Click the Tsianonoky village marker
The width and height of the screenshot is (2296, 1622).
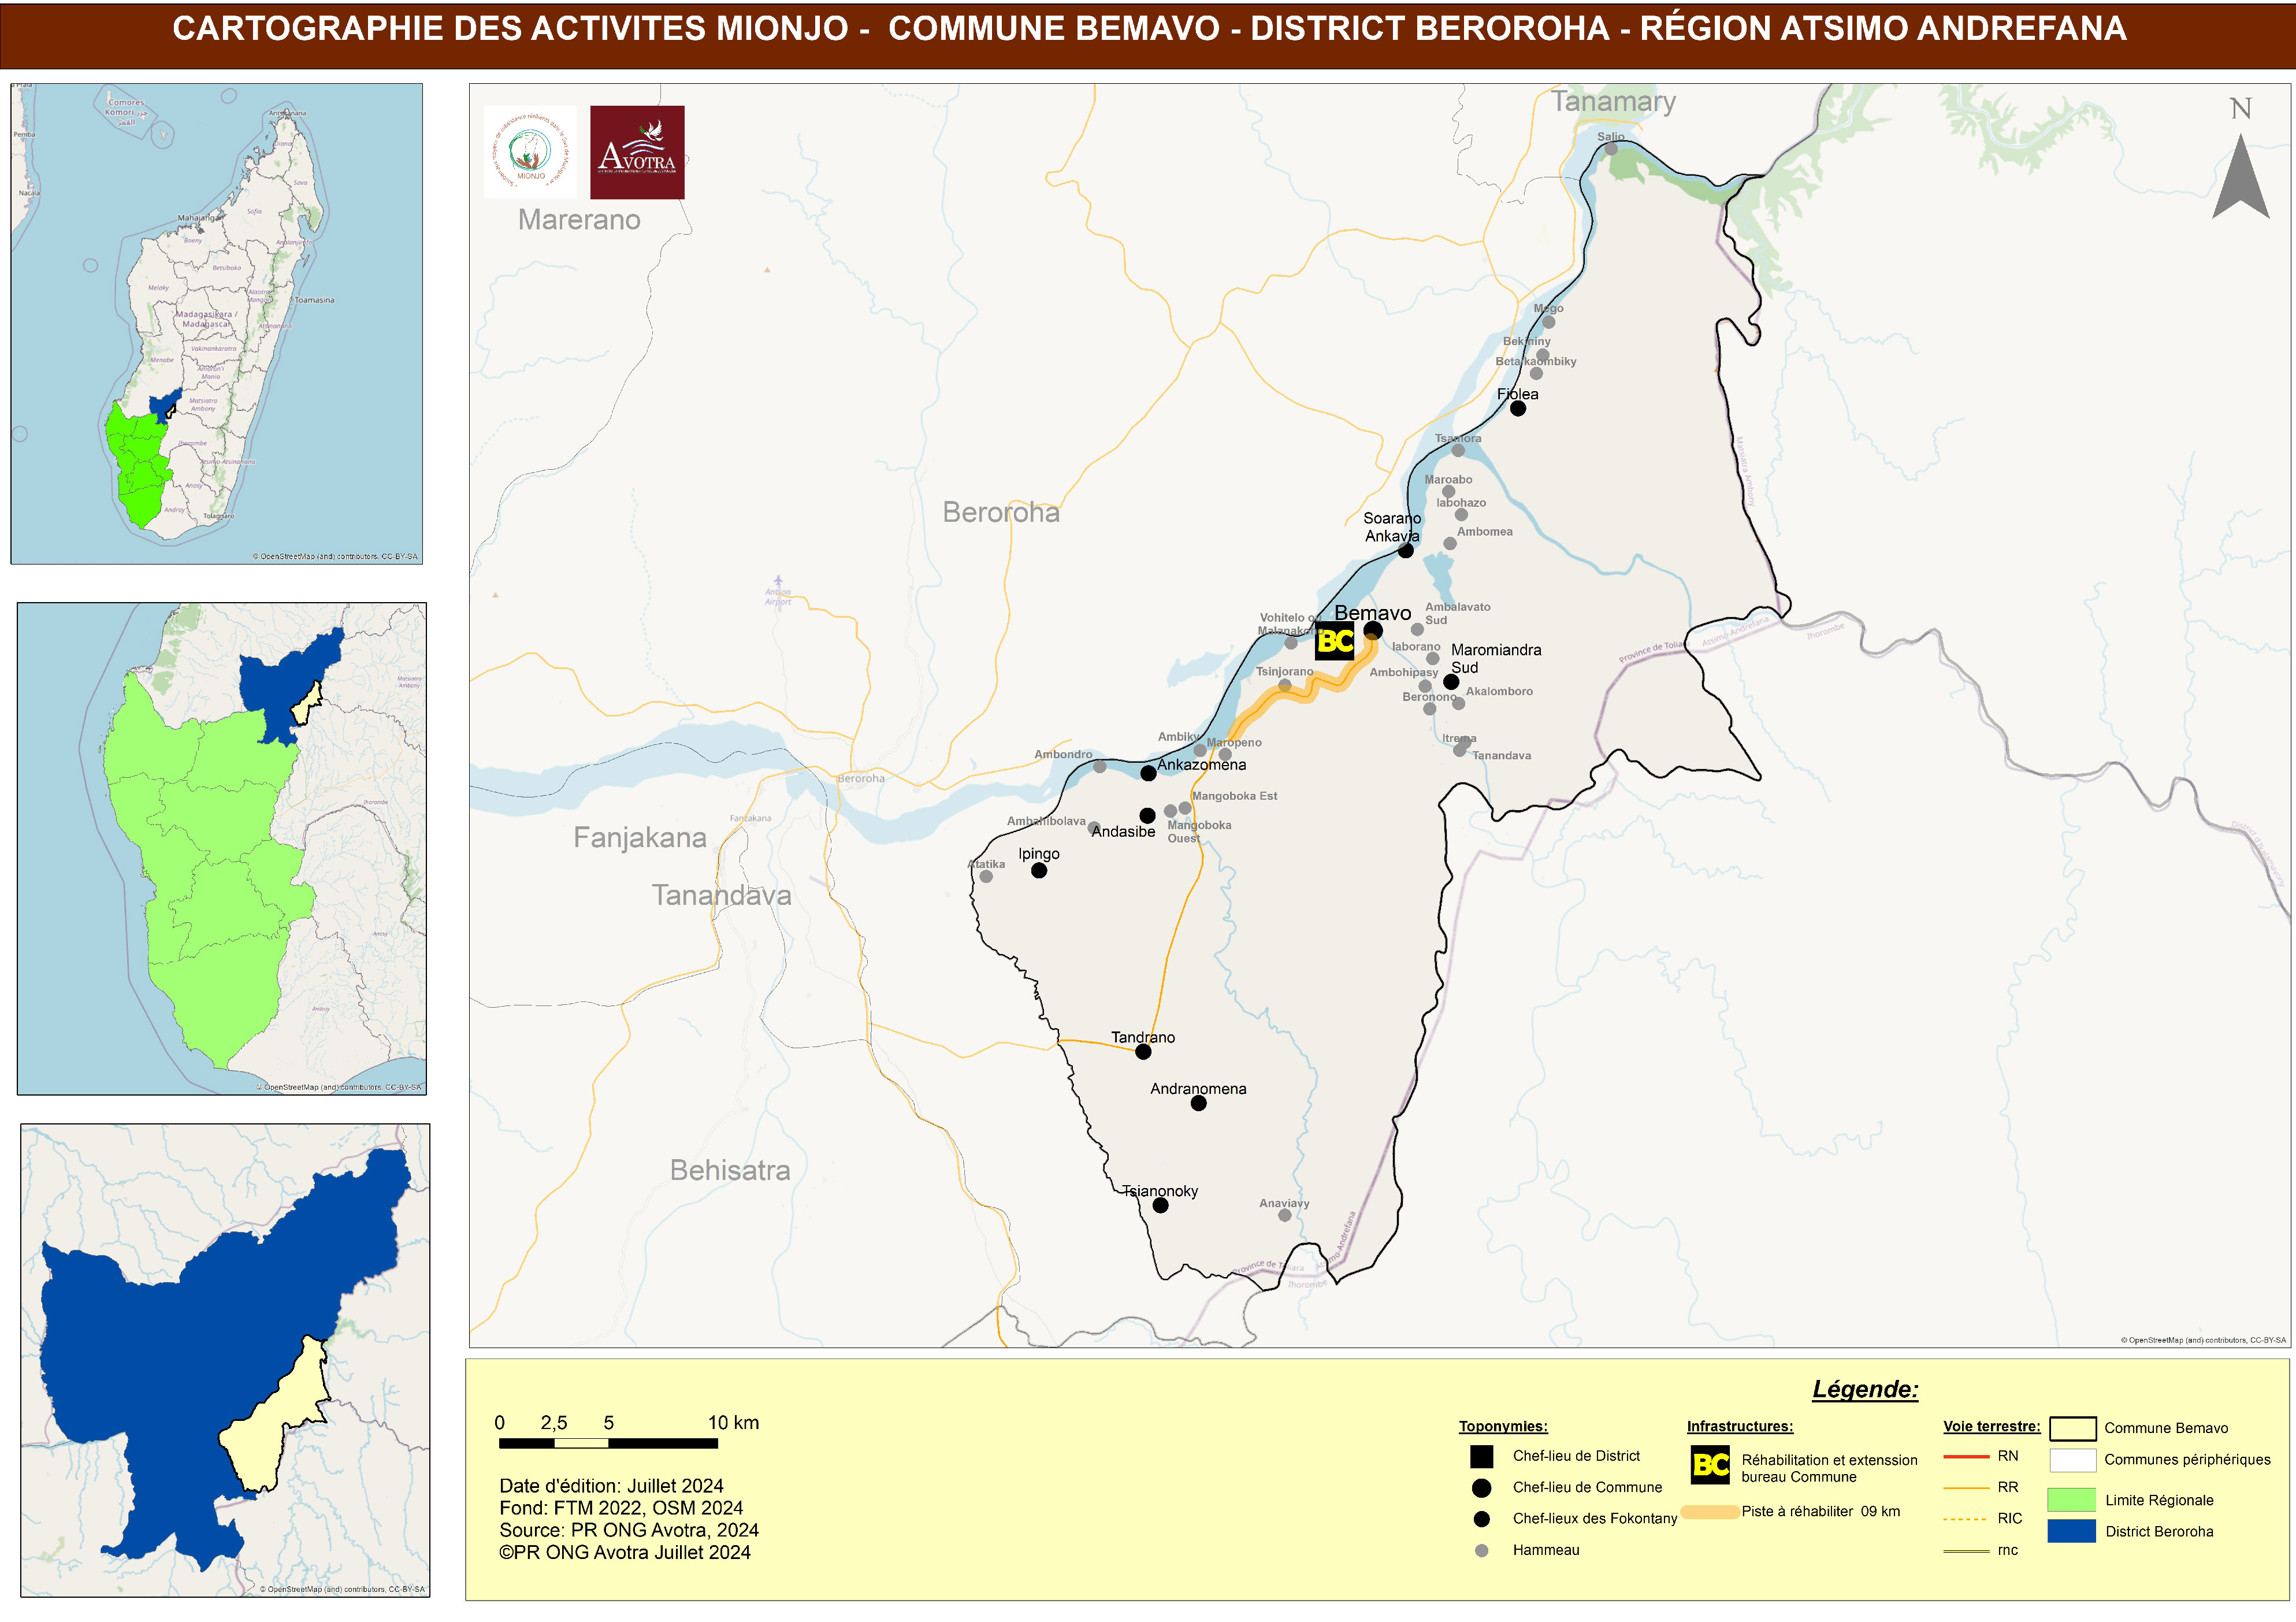(x=1160, y=1206)
